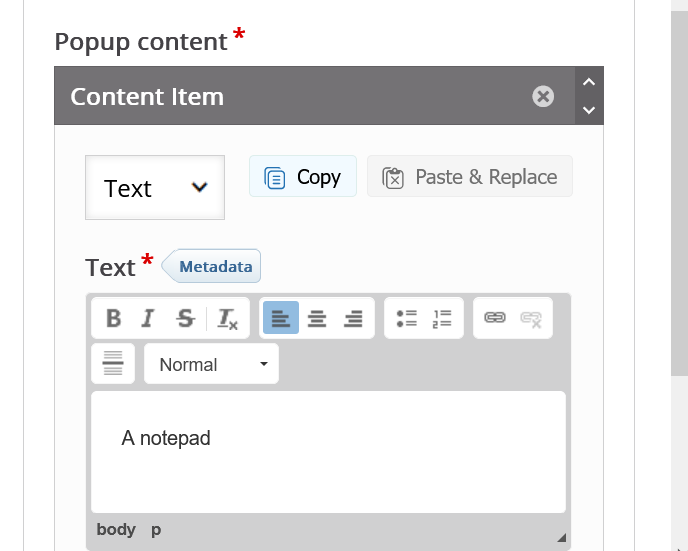The image size is (688, 551).
Task: Insert a link with chain icon
Action: point(495,318)
